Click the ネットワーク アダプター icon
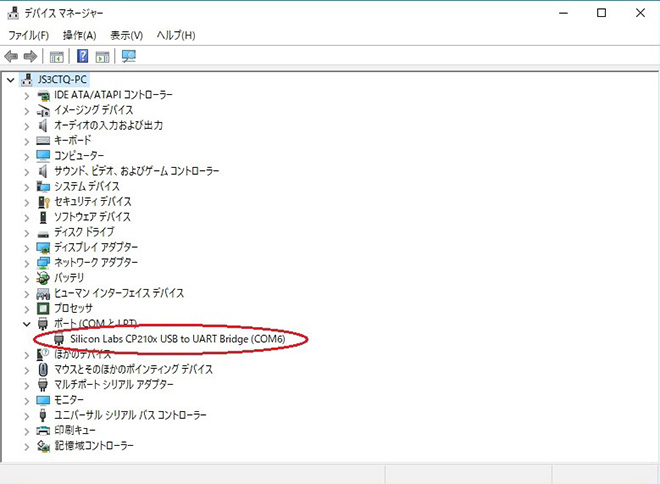660x484 pixels. tap(43, 263)
